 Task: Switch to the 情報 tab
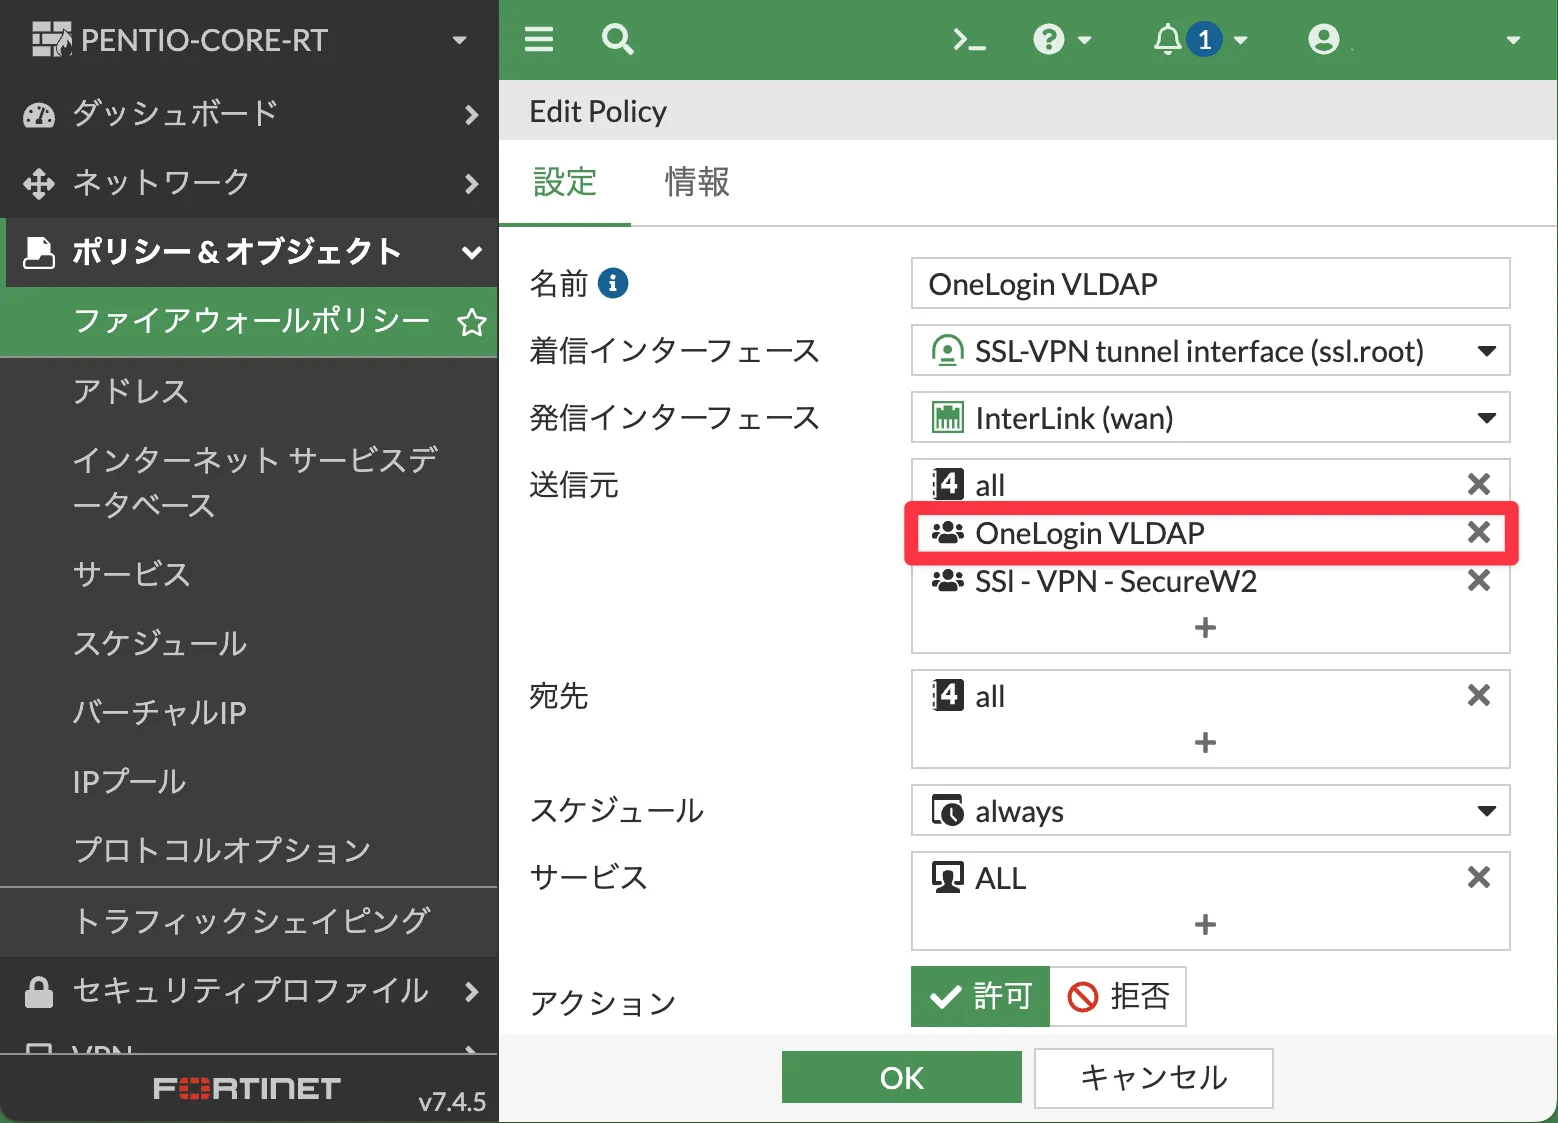point(697,182)
